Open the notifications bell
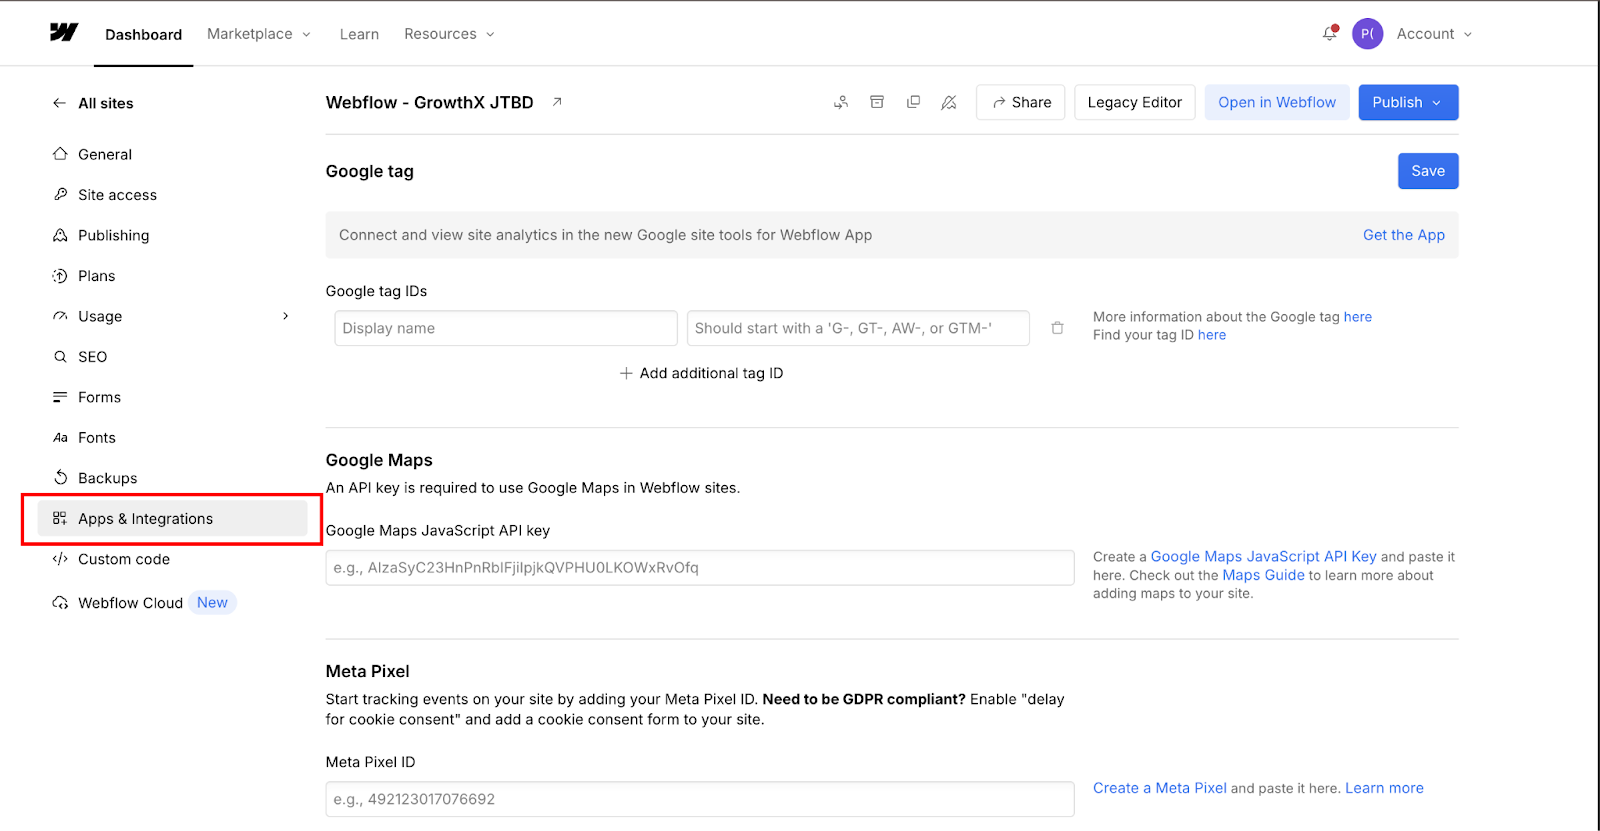Screen dimensions: 1600x831 click(x=1329, y=33)
